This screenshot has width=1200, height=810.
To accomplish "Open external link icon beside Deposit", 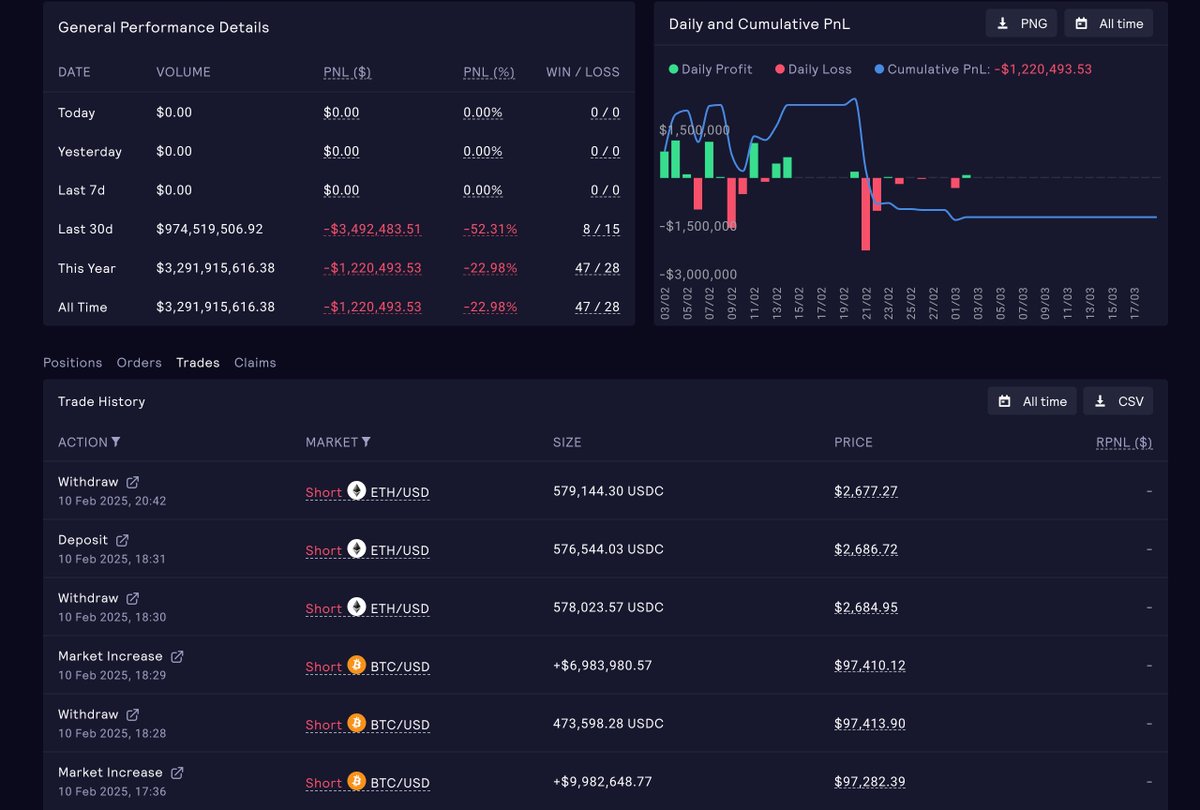I will (122, 540).
